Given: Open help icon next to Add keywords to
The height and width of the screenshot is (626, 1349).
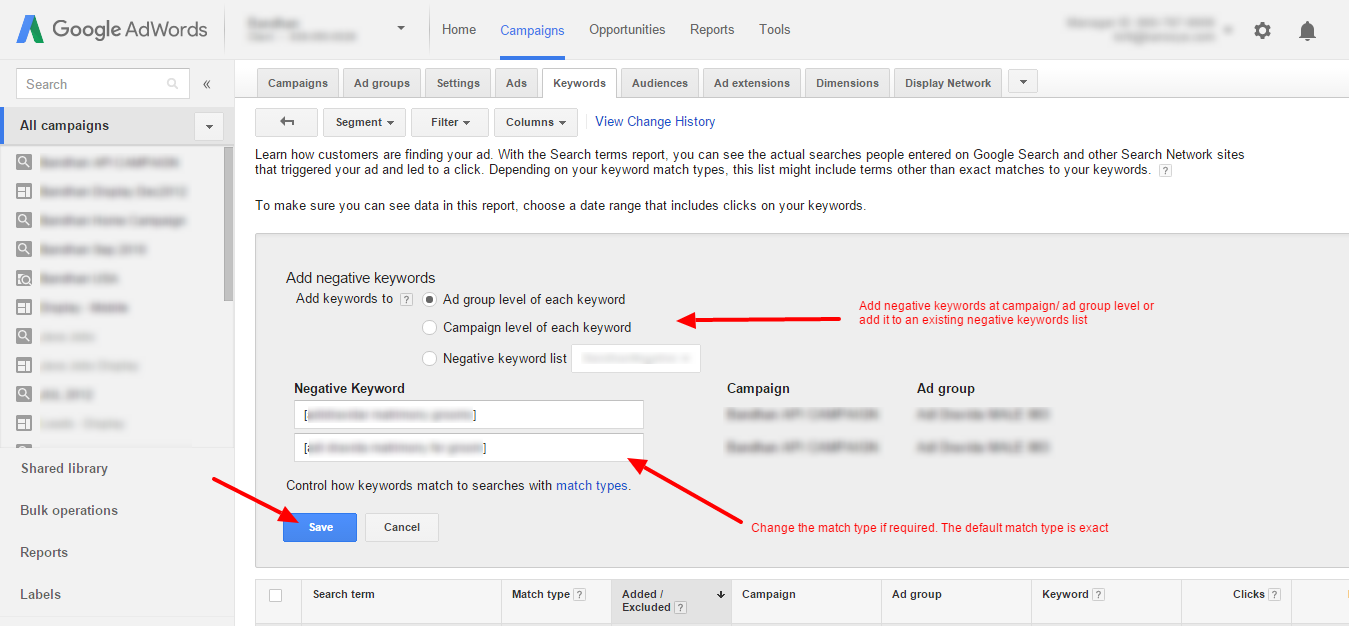Looking at the screenshot, I should pyautogui.click(x=406, y=299).
